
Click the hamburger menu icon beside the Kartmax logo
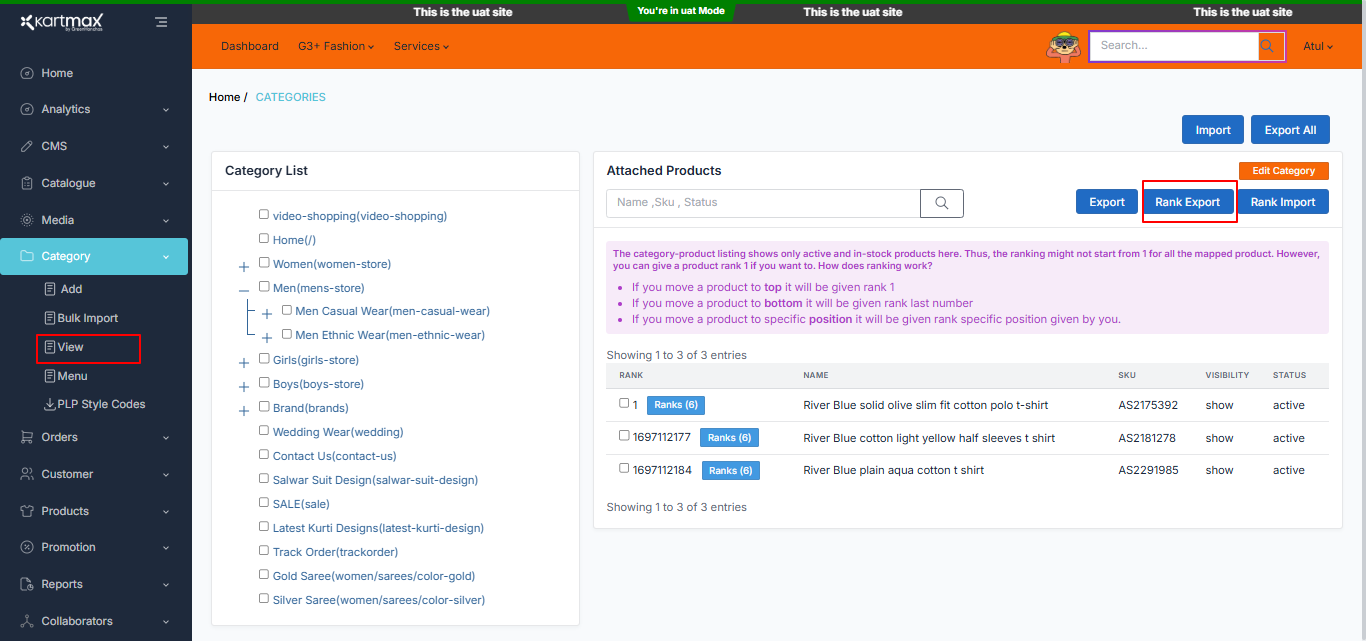(161, 21)
